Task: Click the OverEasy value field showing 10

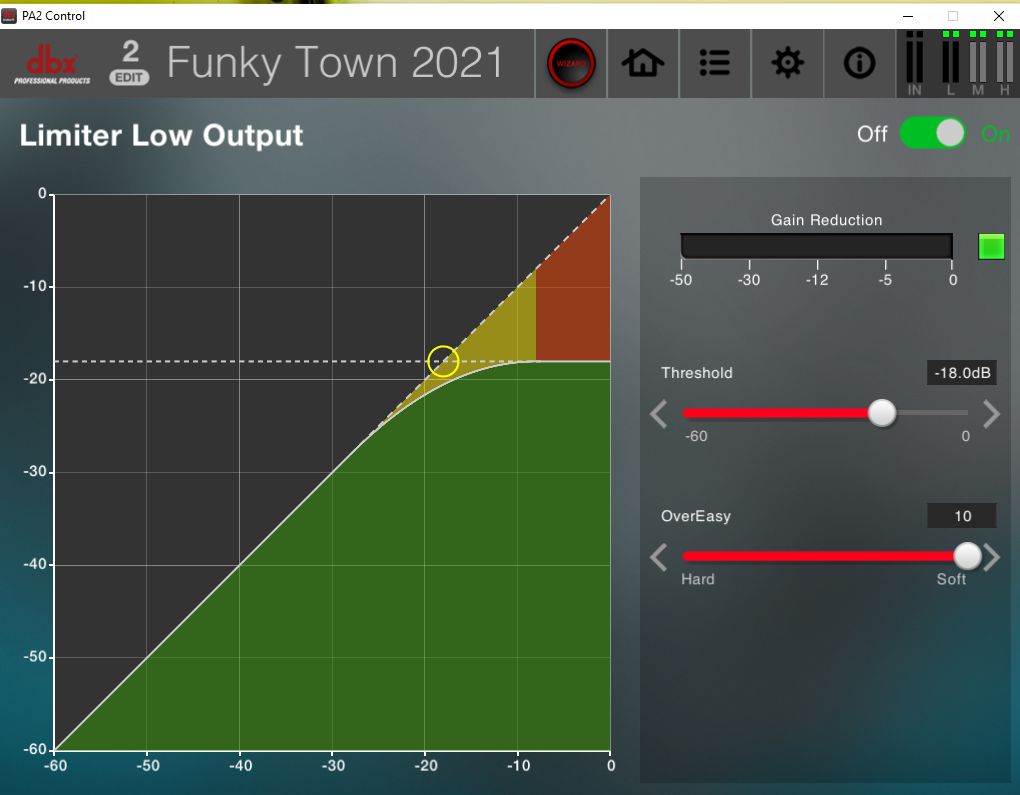Action: [961, 516]
